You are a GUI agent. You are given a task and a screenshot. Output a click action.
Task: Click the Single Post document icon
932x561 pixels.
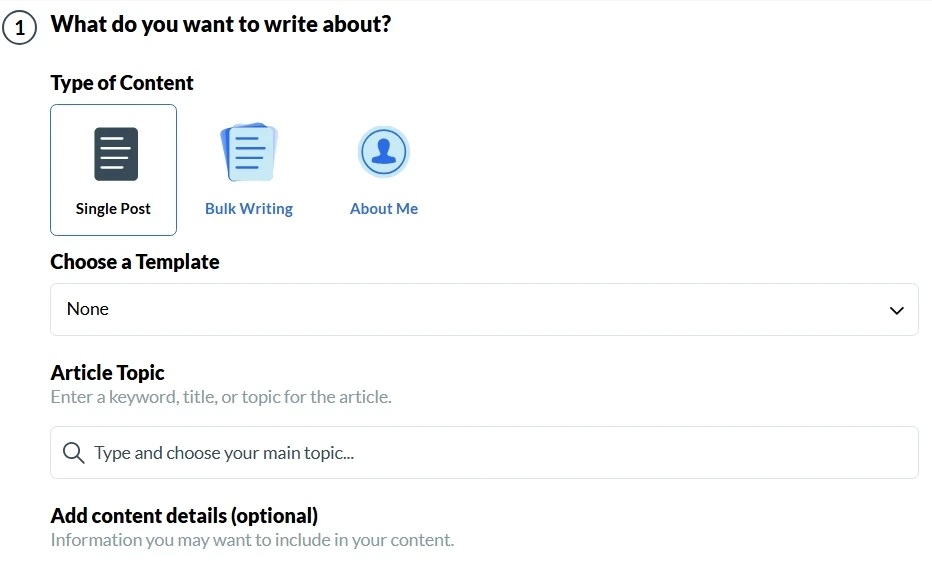(x=115, y=154)
